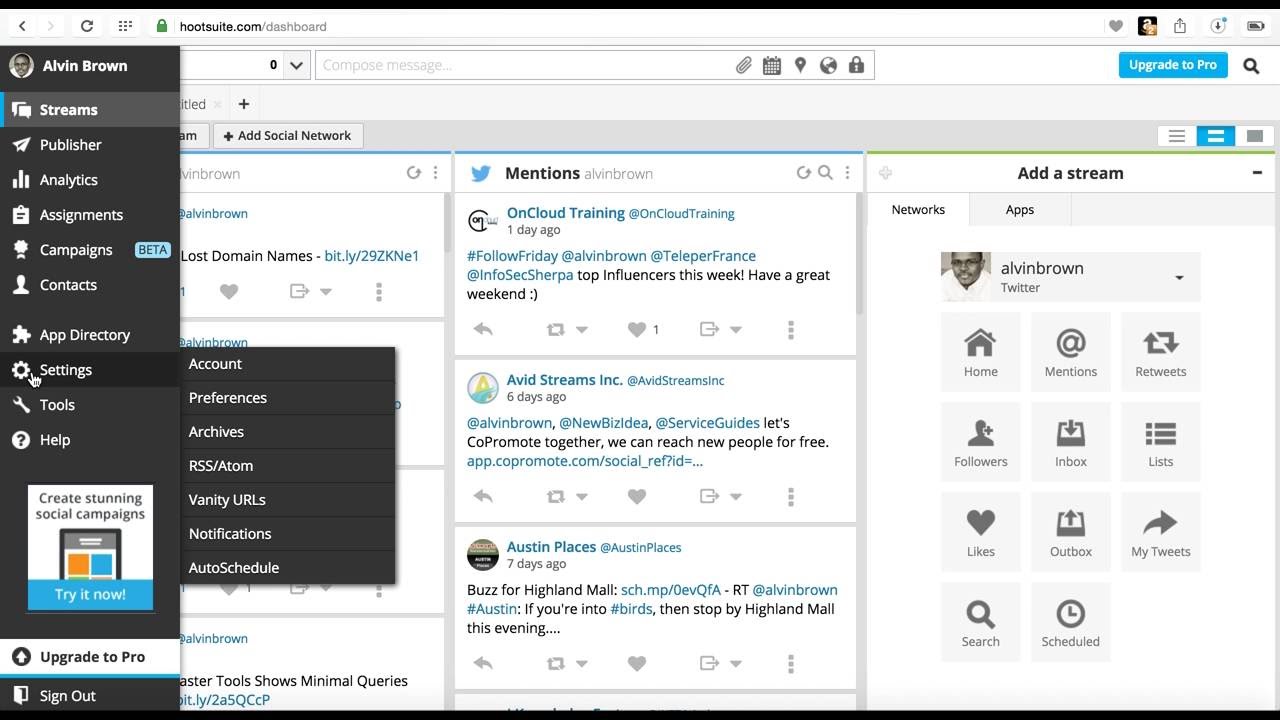Open App Directory
The height and width of the screenshot is (720, 1280).
90,335
